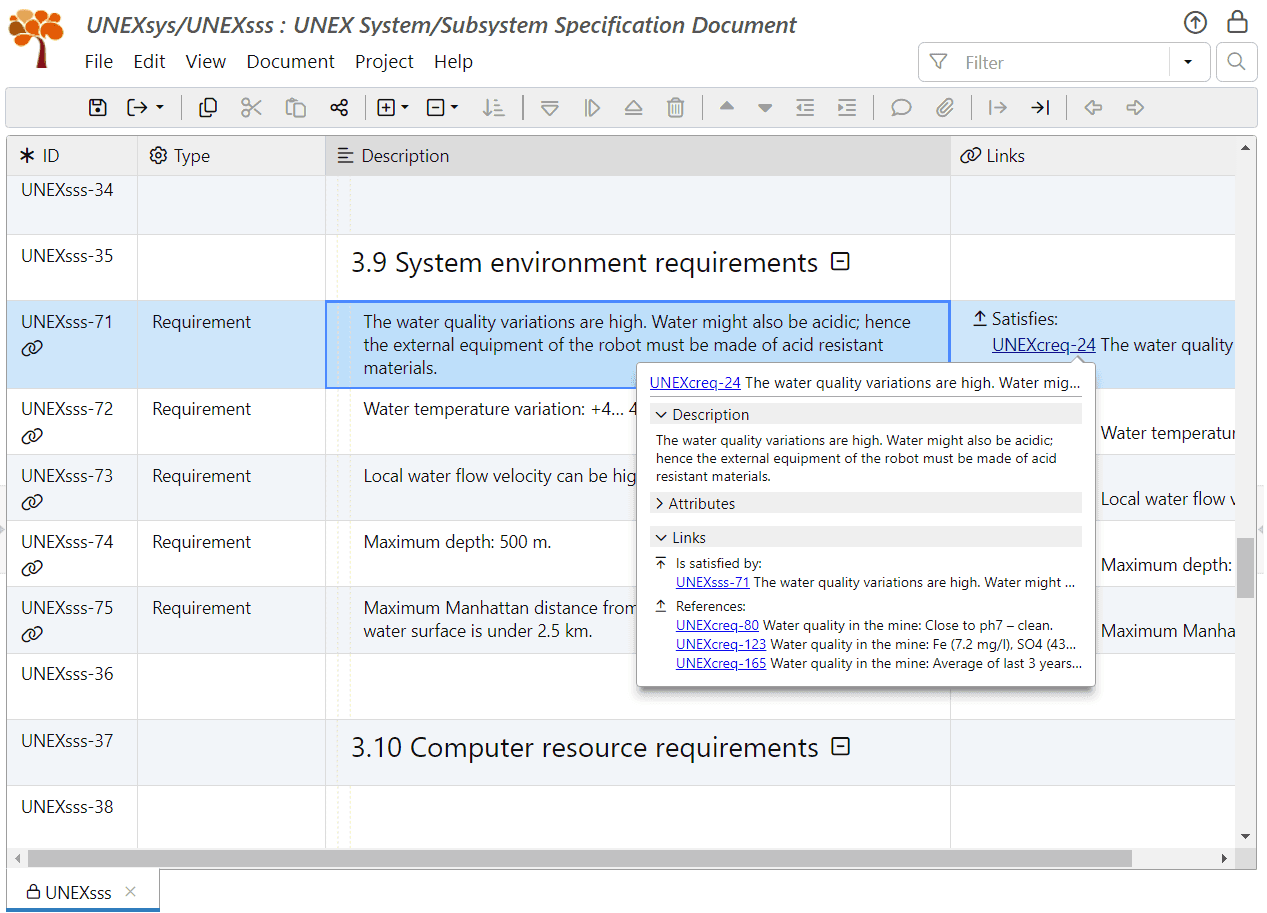The width and height of the screenshot is (1267, 913).
Task: Click the upload circle arrow icon
Action: pyautogui.click(x=1195, y=22)
